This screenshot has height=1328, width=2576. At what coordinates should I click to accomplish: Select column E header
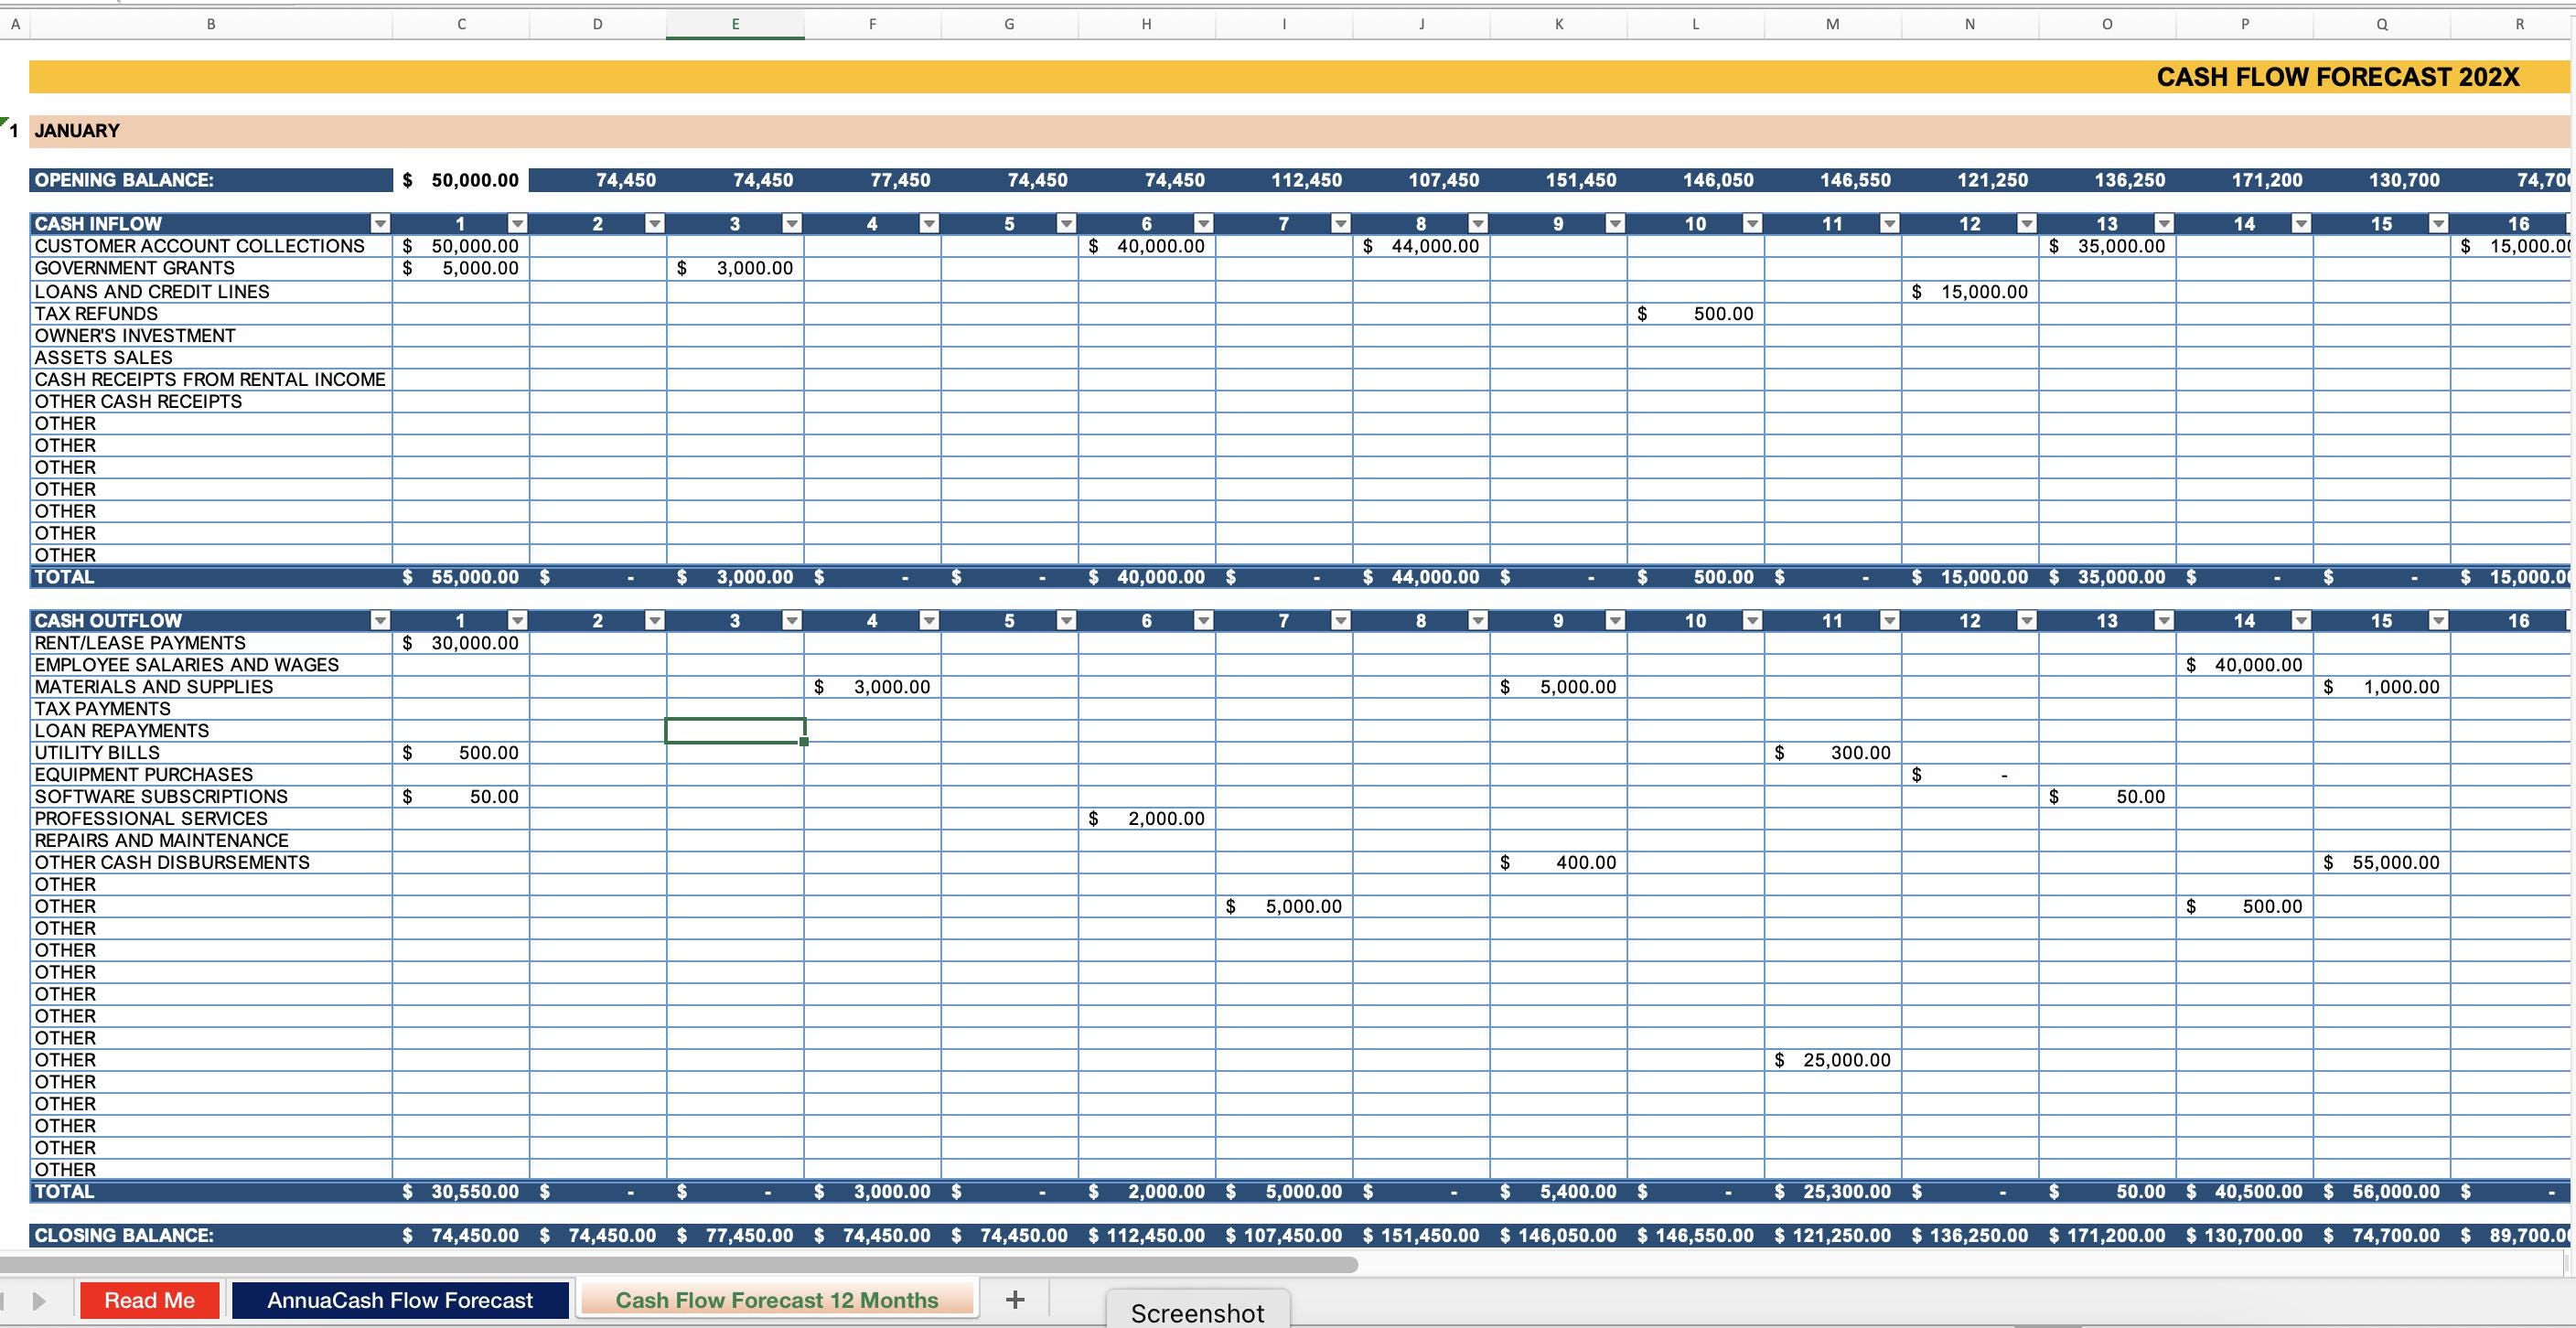tap(735, 24)
